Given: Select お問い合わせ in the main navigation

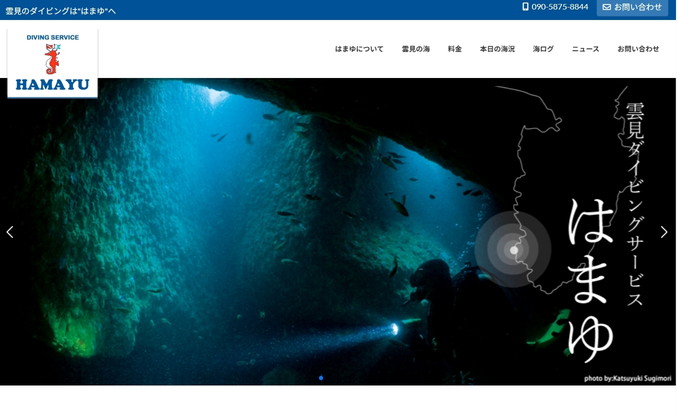Looking at the screenshot, I should pos(638,49).
